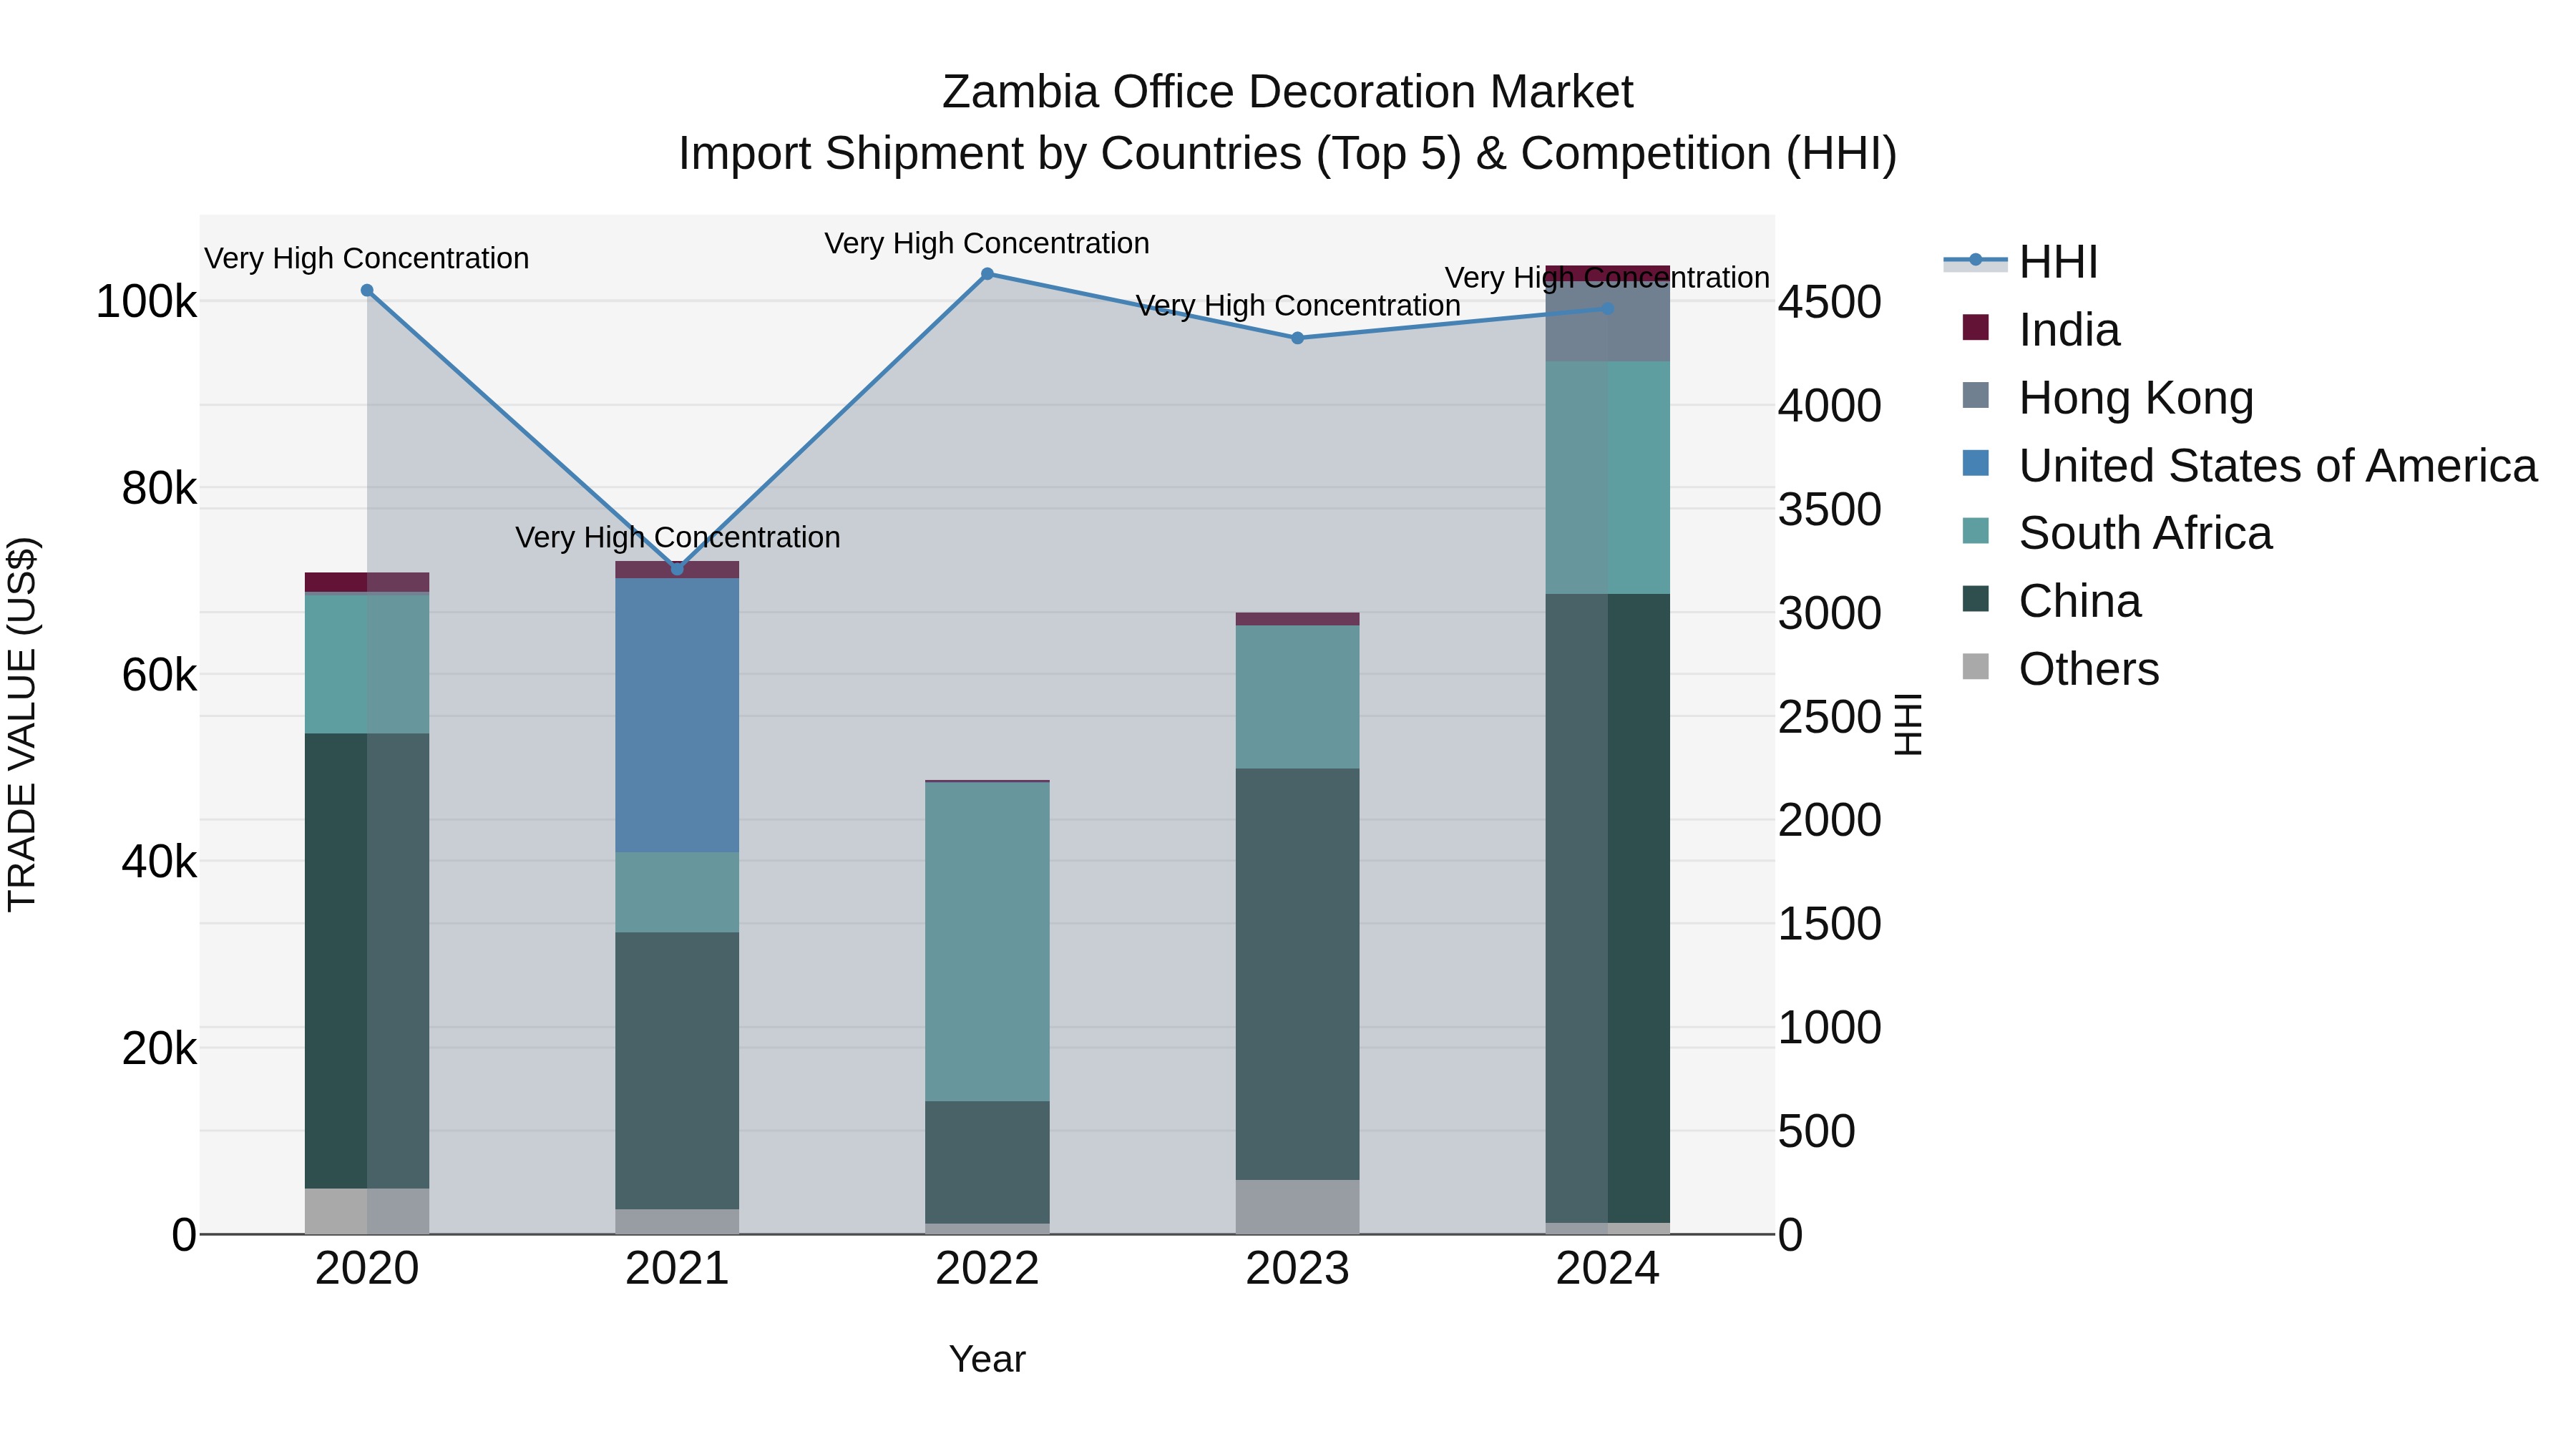2576x1449 pixels.
Task: Toggle South Africa series in the legend
Action: pyautogui.click(x=2117, y=533)
